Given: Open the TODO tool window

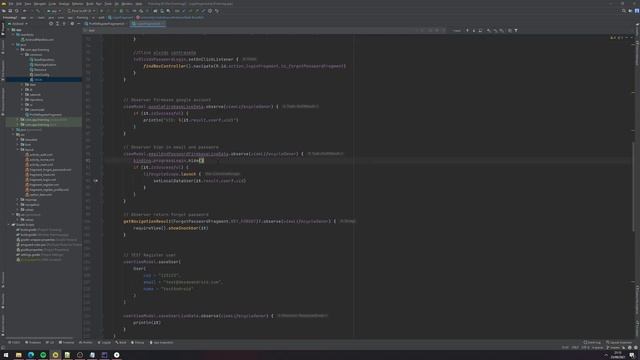Looking at the screenshot, I should 14,342.
